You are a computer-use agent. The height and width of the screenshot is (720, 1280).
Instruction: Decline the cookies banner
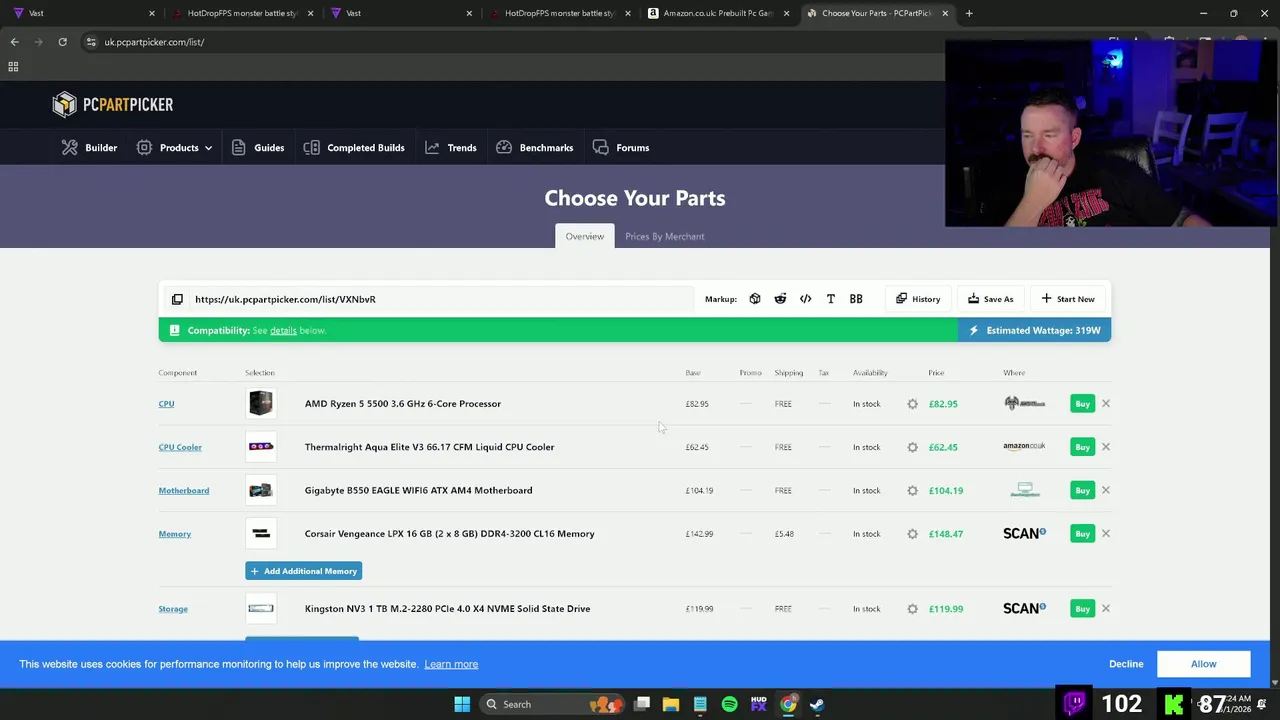click(1126, 664)
